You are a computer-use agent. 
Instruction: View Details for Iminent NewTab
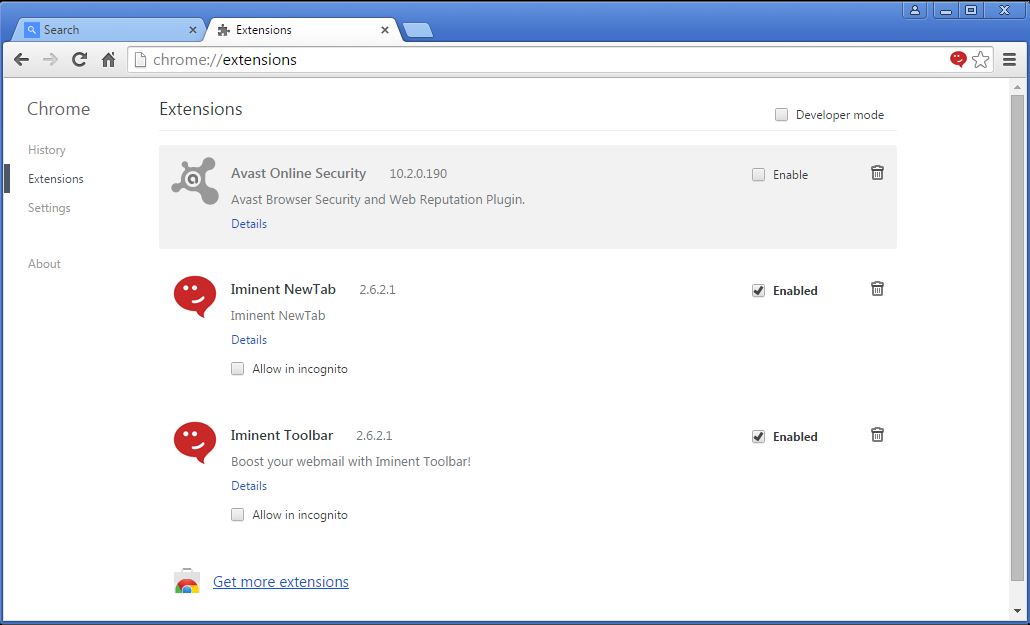[249, 340]
